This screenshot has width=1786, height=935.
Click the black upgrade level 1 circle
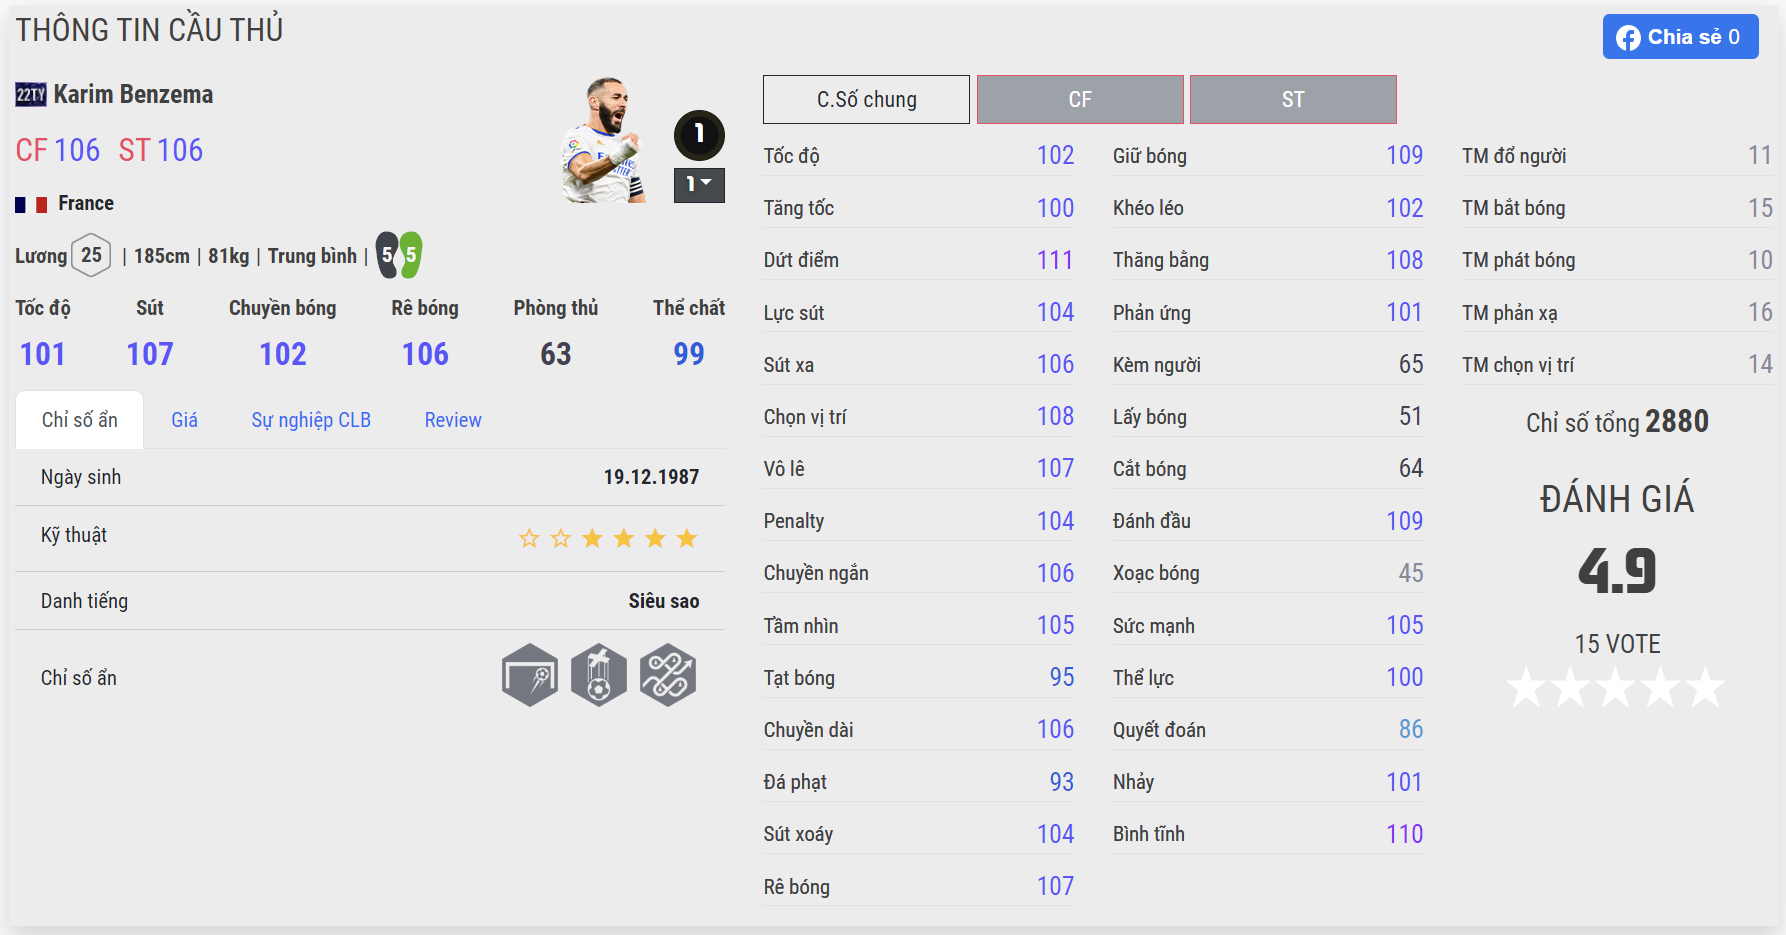(x=699, y=135)
